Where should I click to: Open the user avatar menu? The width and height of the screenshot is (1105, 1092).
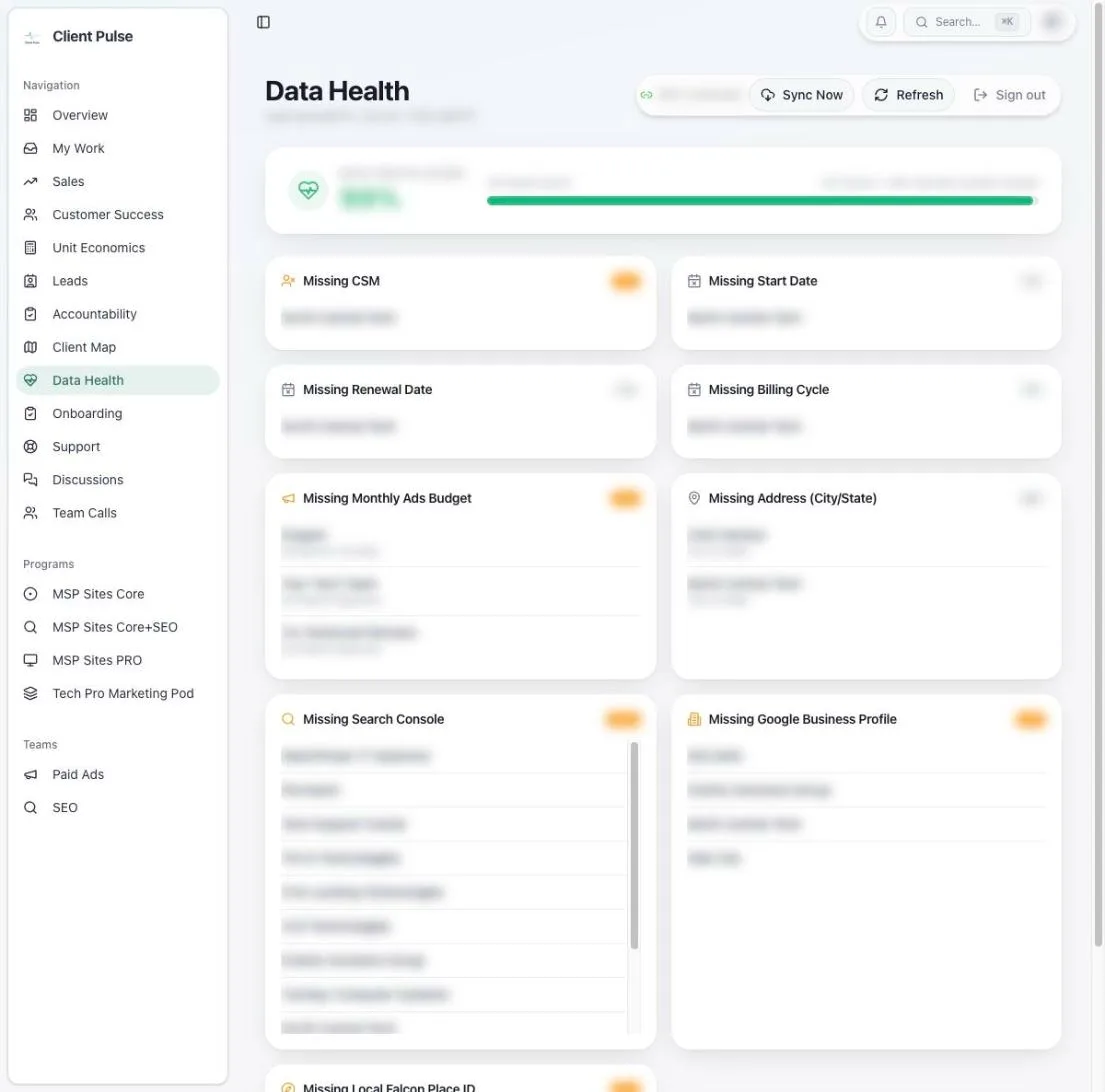(1051, 22)
